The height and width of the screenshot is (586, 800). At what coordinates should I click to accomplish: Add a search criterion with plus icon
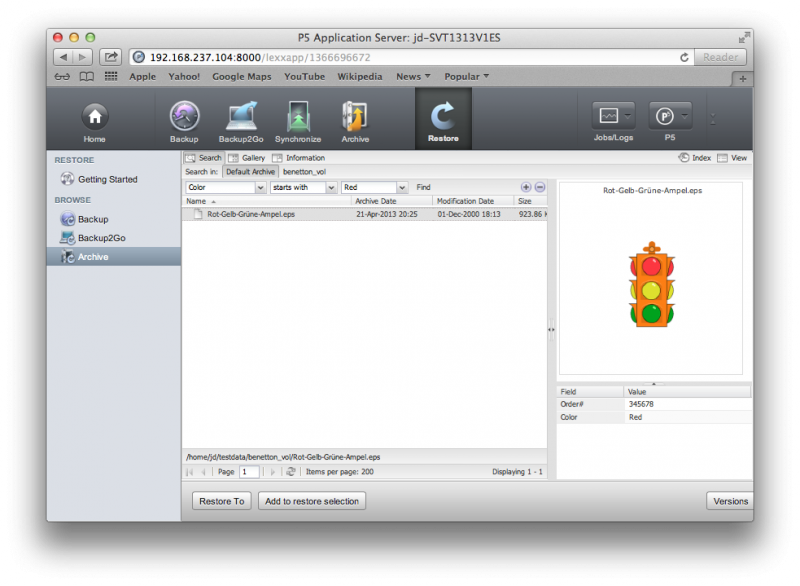click(526, 187)
